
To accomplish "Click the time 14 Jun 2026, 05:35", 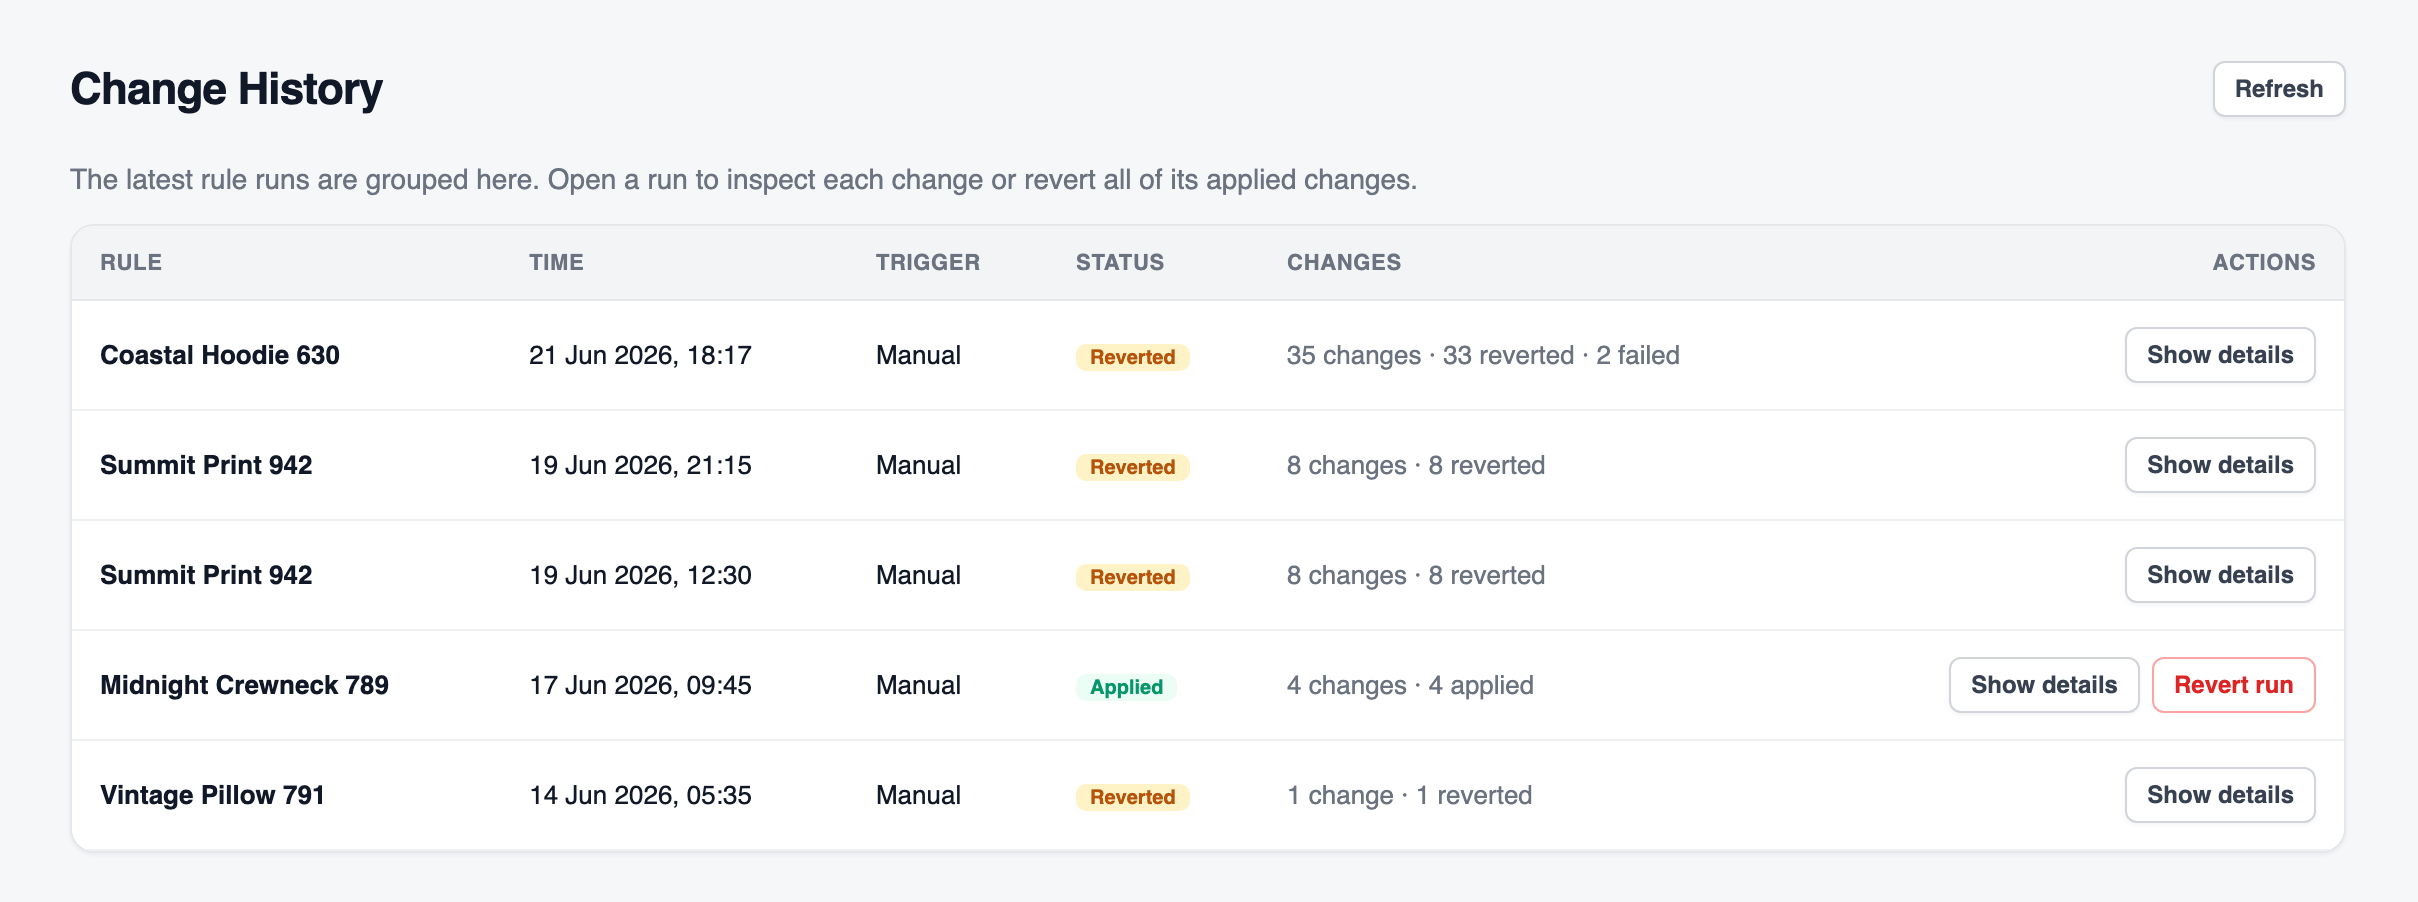I will click(640, 795).
